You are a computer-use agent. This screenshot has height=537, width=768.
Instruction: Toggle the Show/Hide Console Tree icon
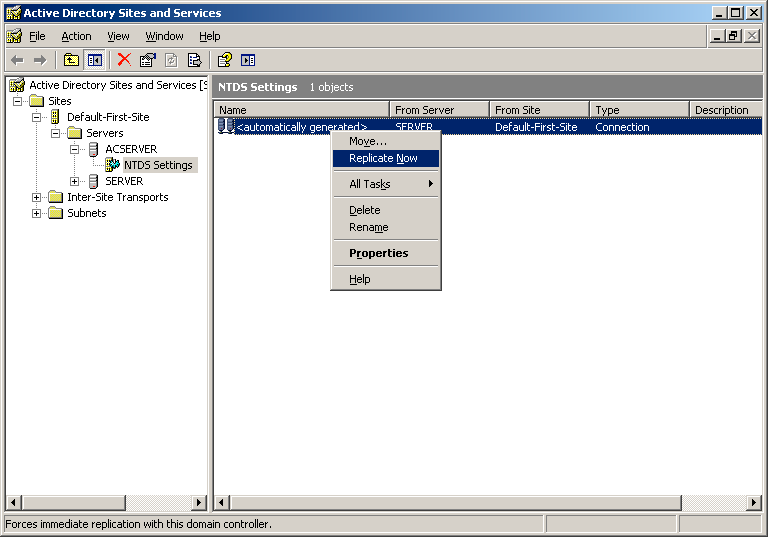coord(95,60)
